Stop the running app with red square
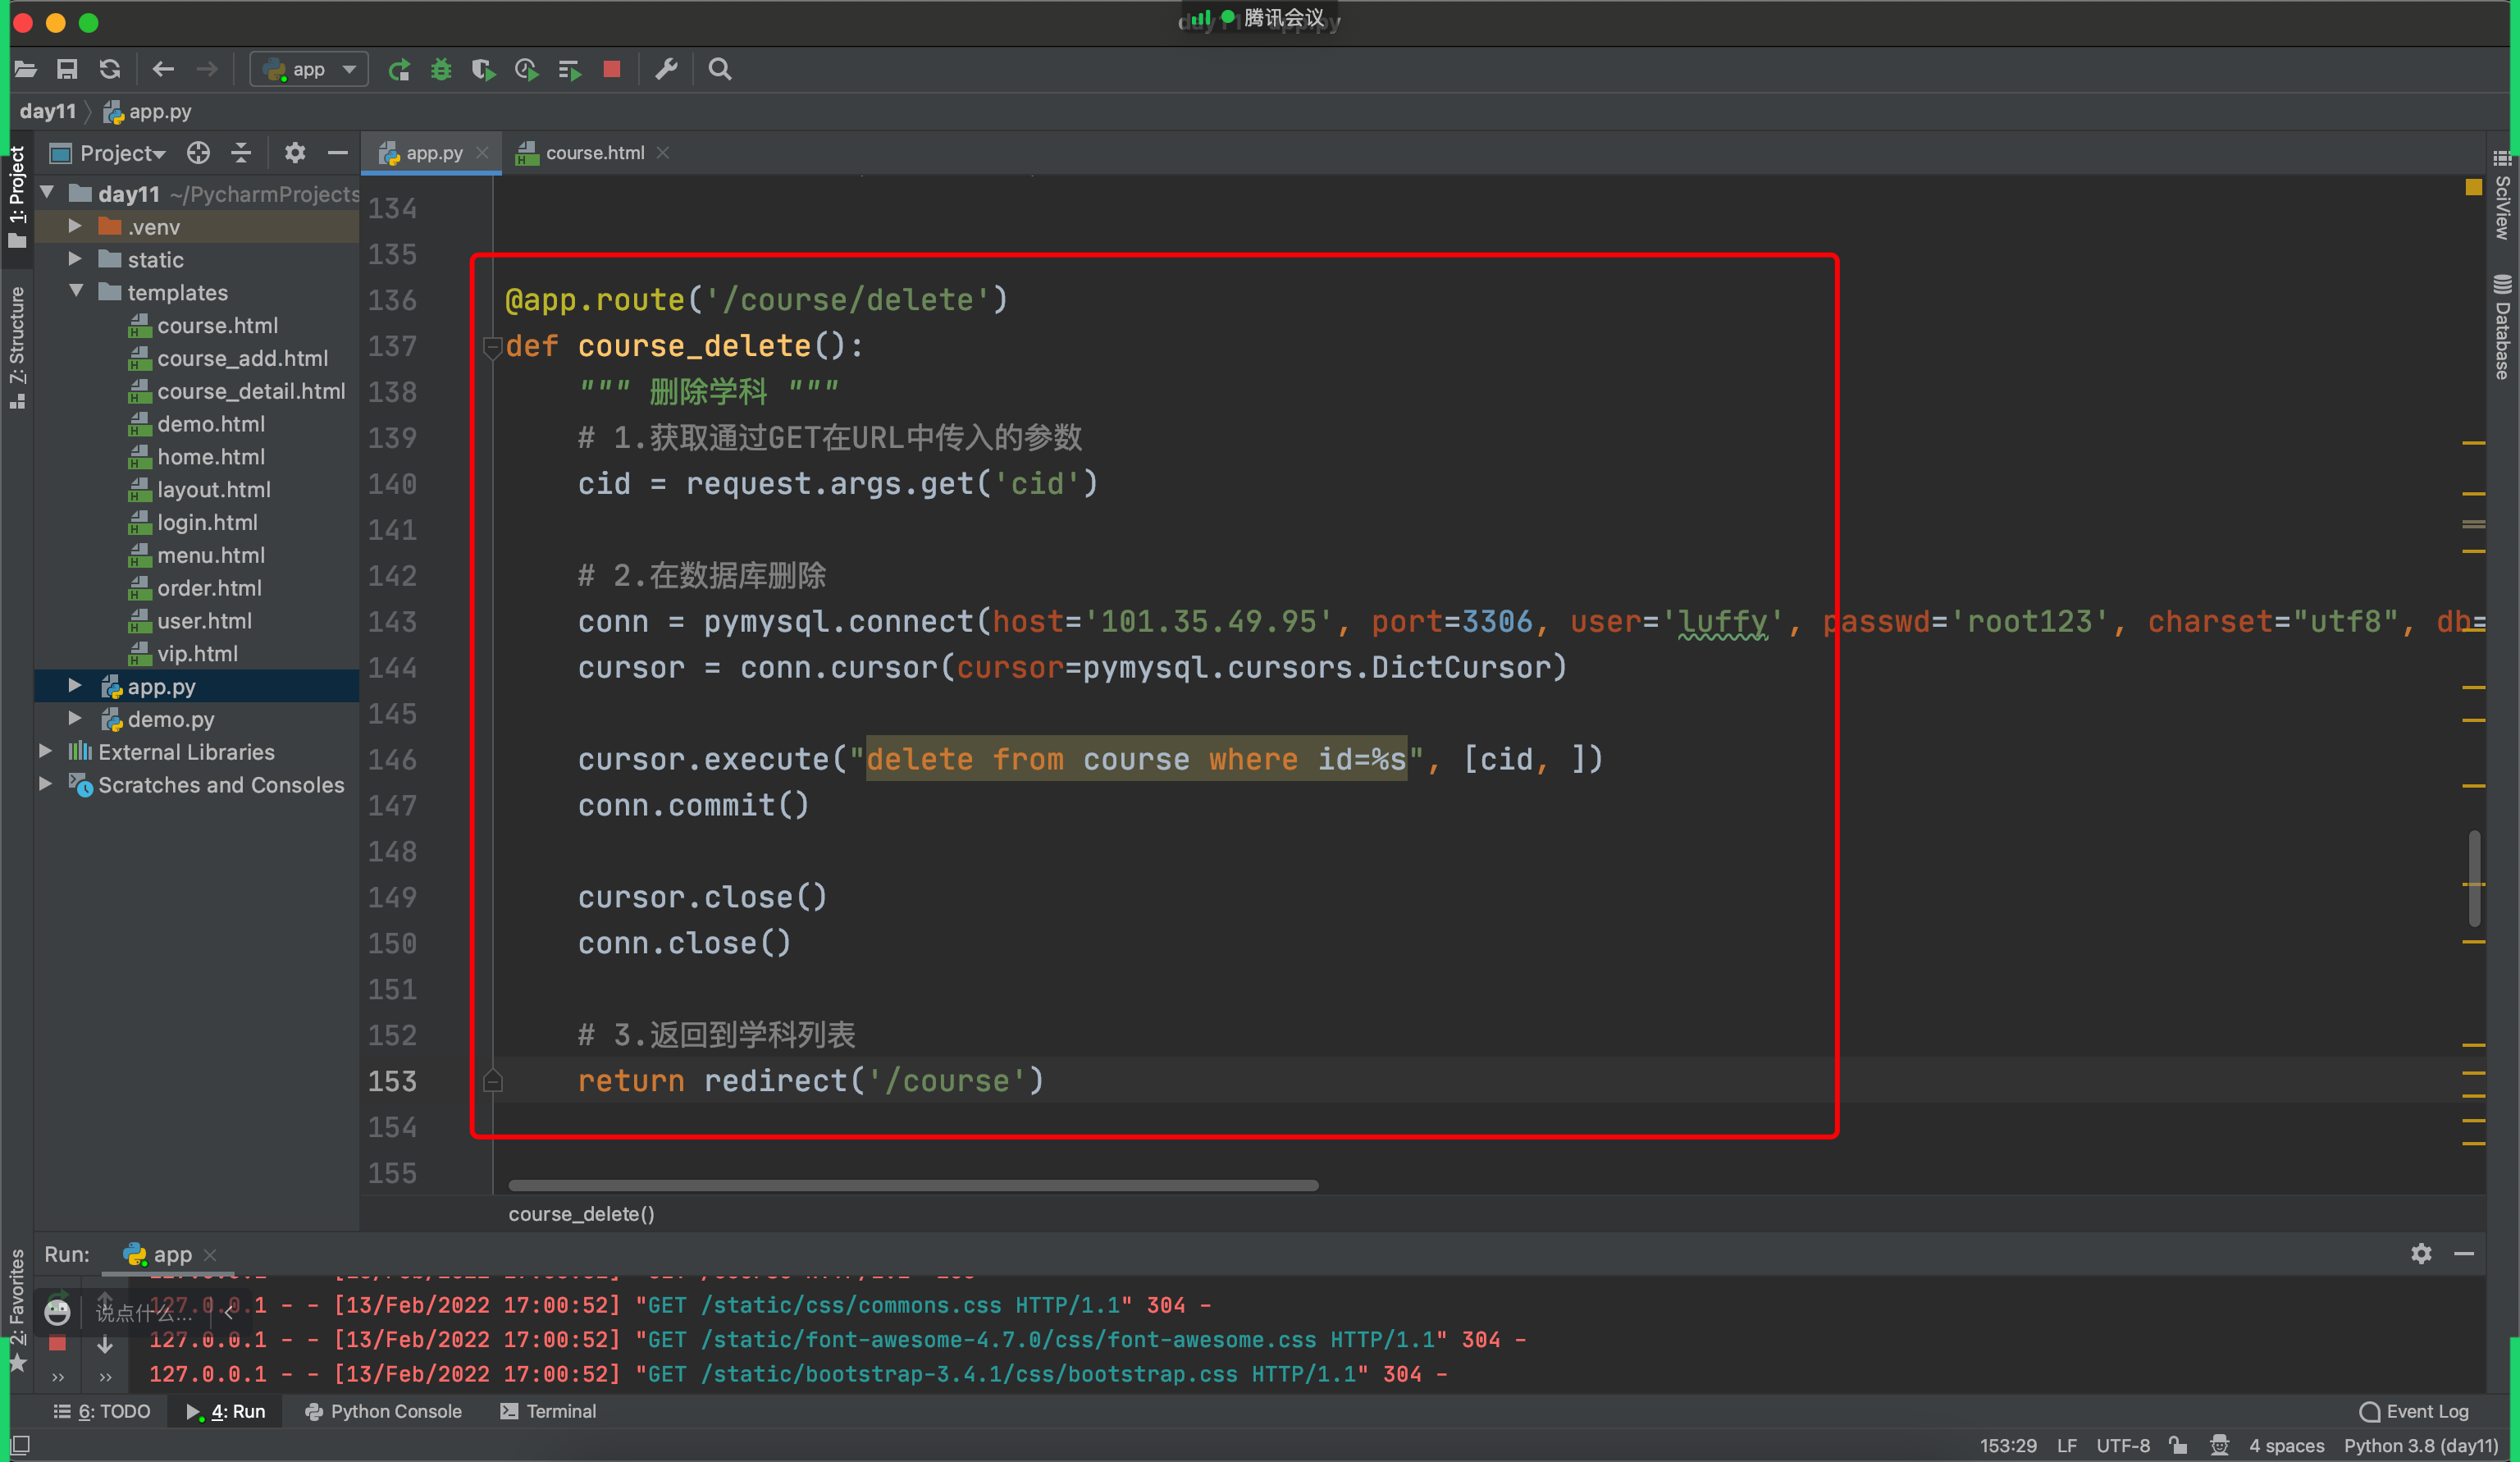Image resolution: width=2520 pixels, height=1462 pixels. point(612,69)
